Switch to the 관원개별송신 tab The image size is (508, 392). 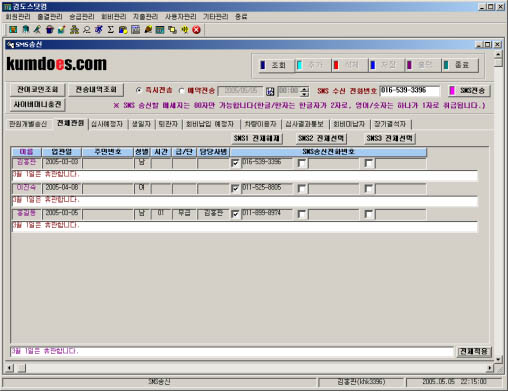[28, 124]
